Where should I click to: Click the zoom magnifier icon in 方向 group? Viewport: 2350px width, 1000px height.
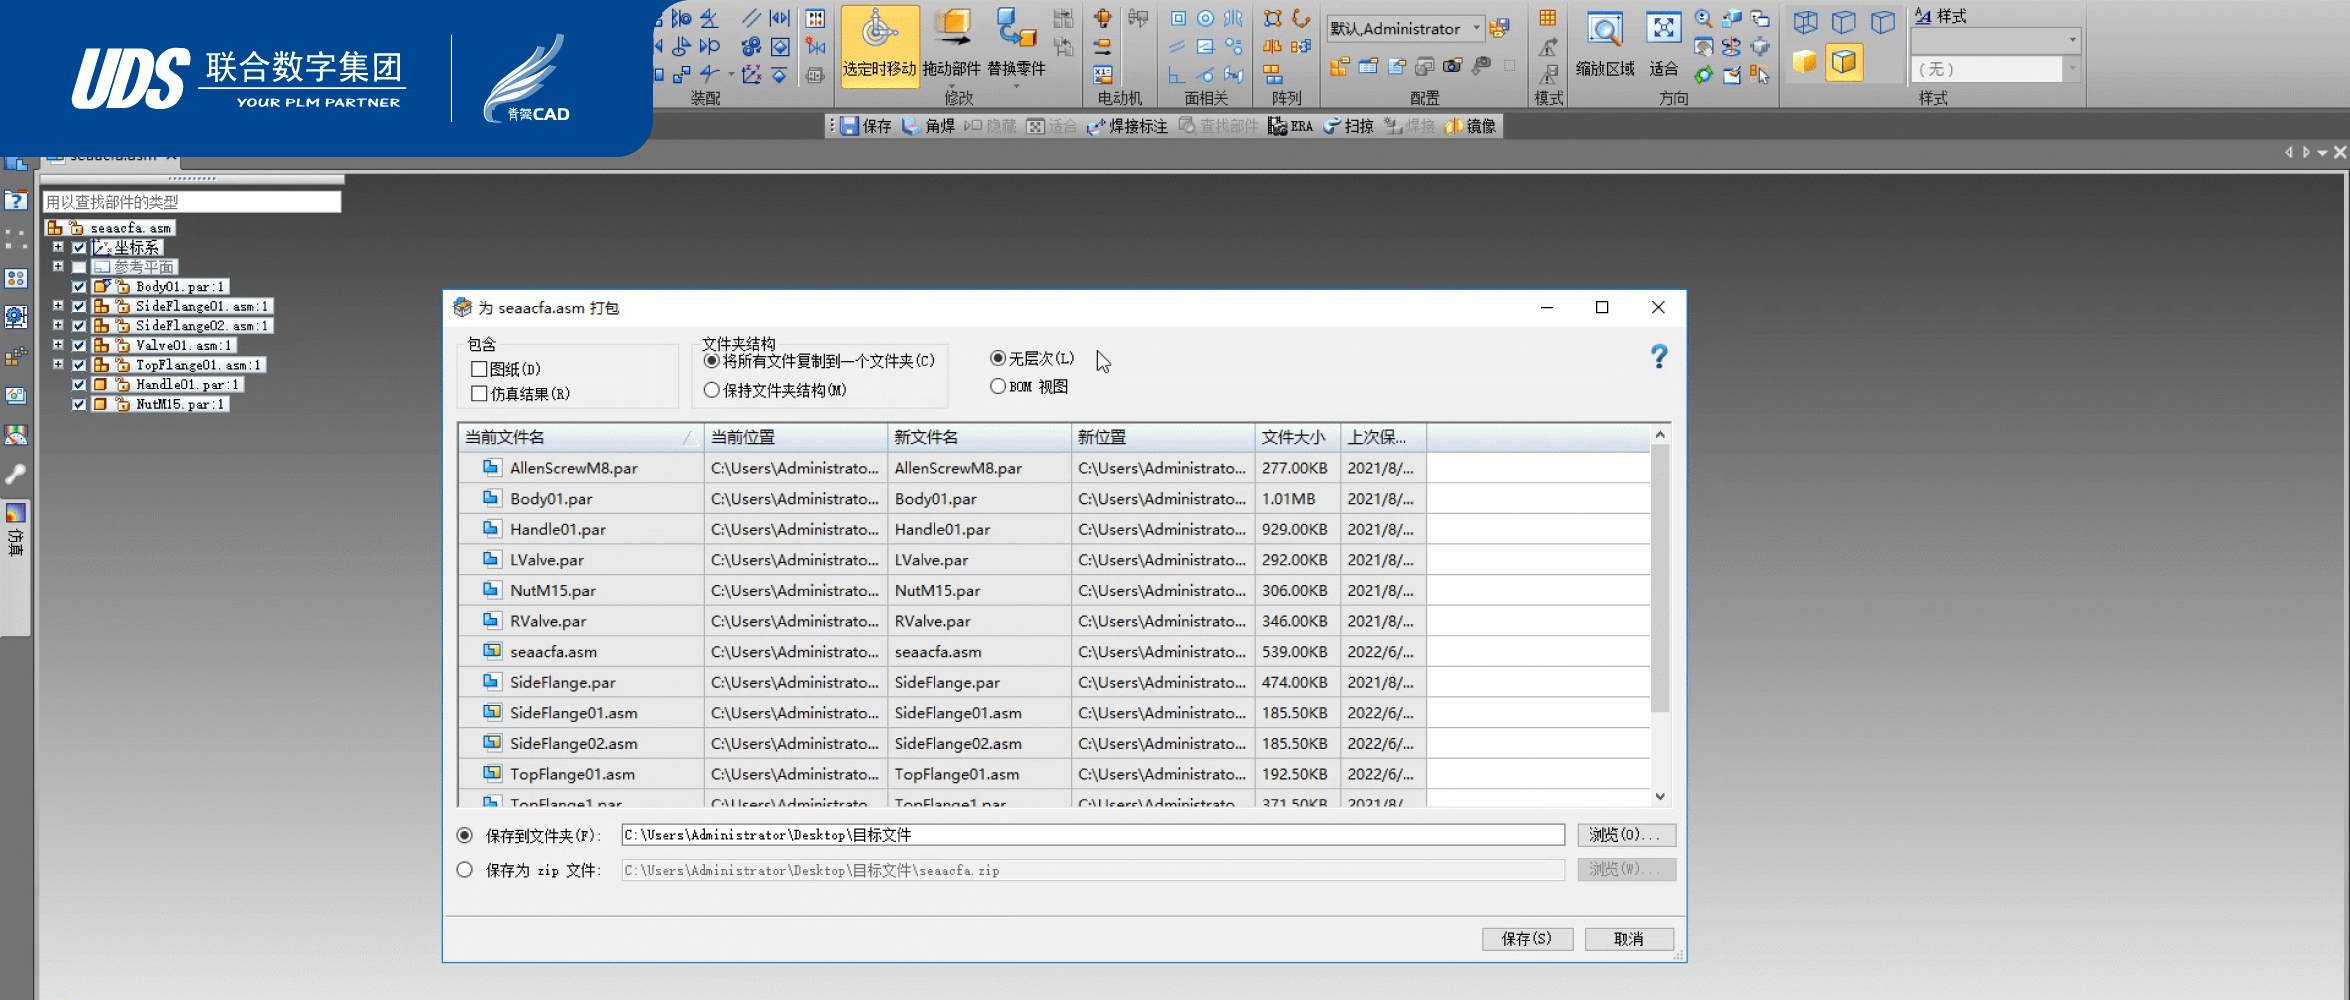pos(1704,19)
